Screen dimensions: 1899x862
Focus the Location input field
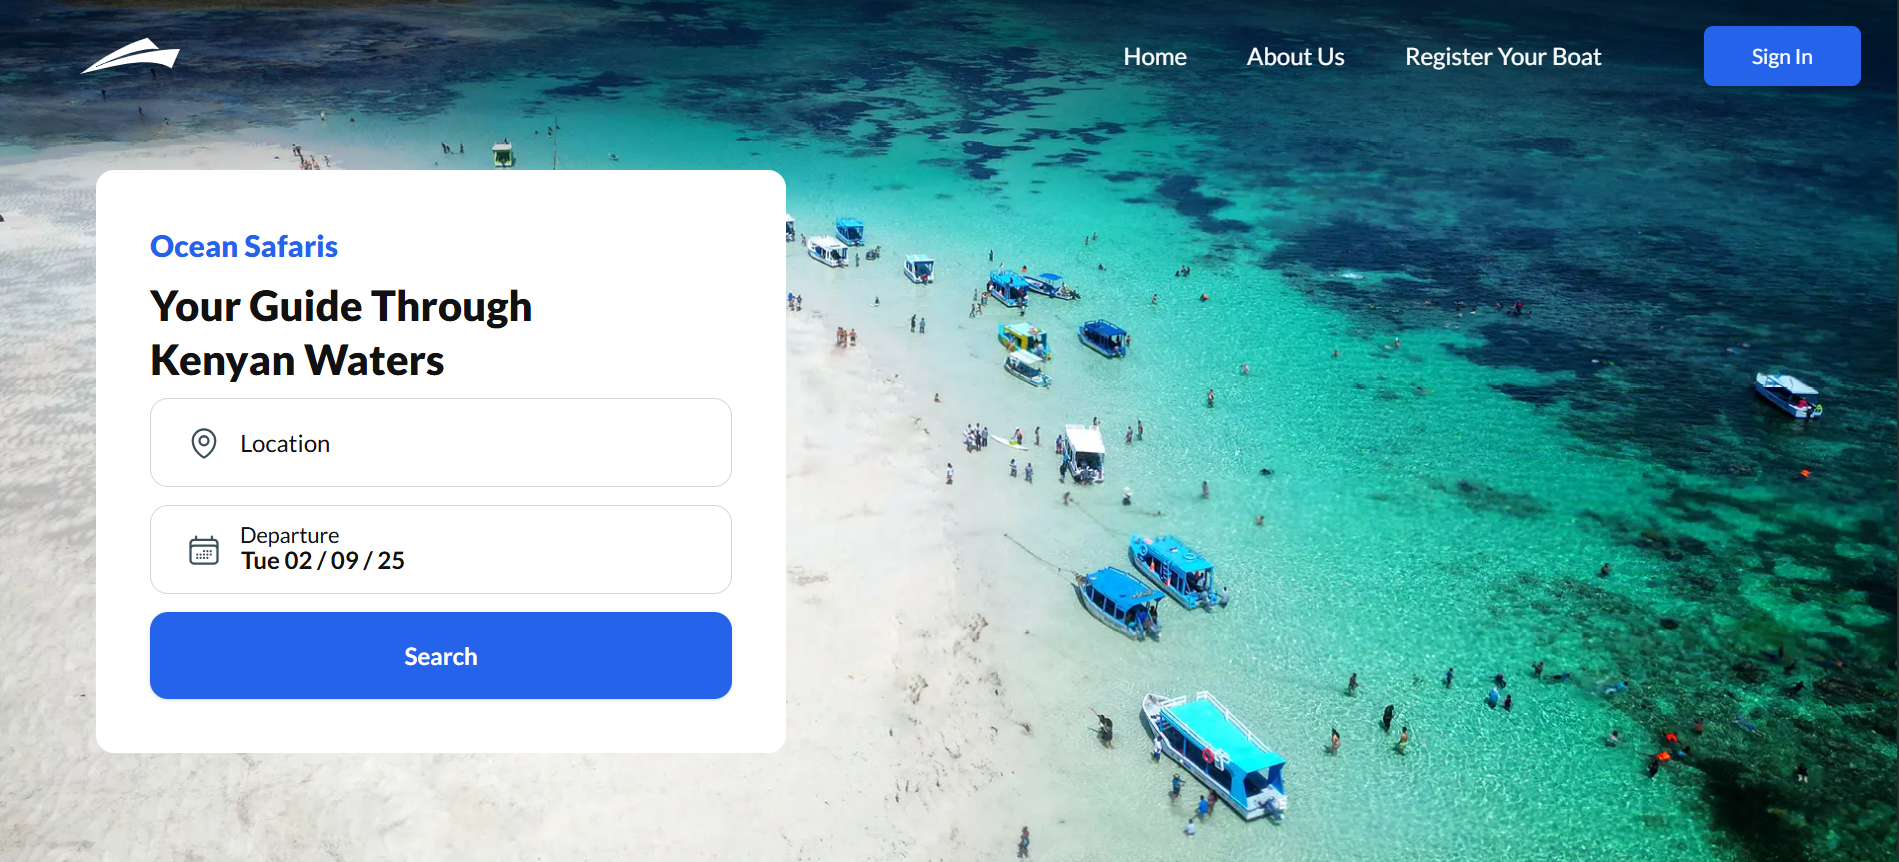tap(441, 443)
